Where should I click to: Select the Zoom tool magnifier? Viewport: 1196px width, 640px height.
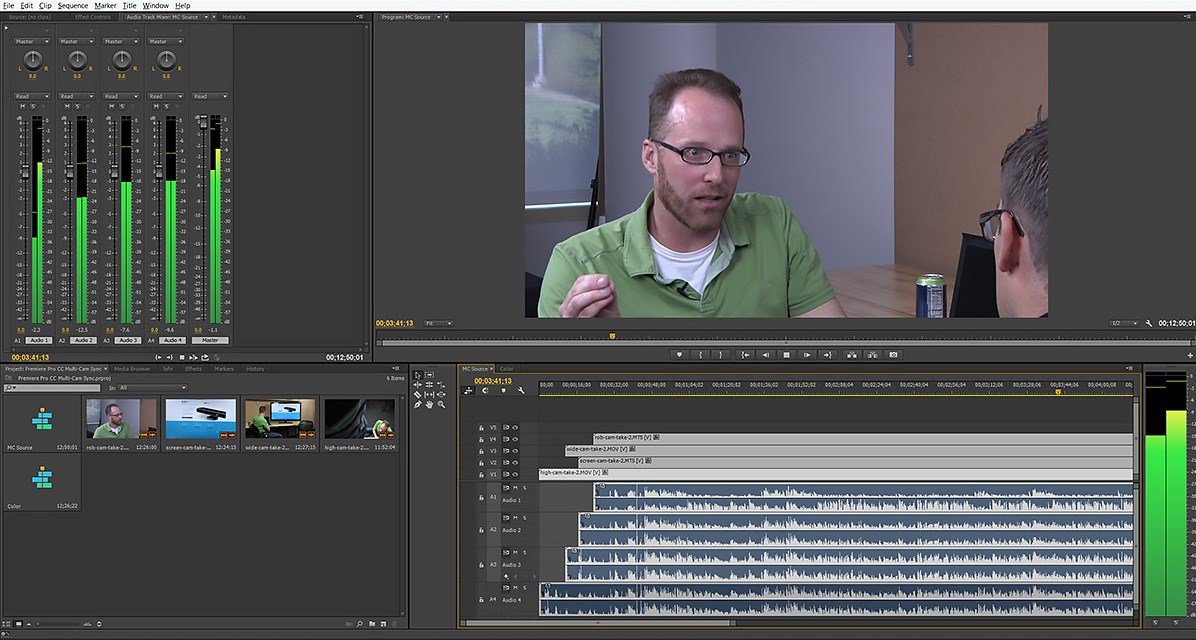pos(441,405)
